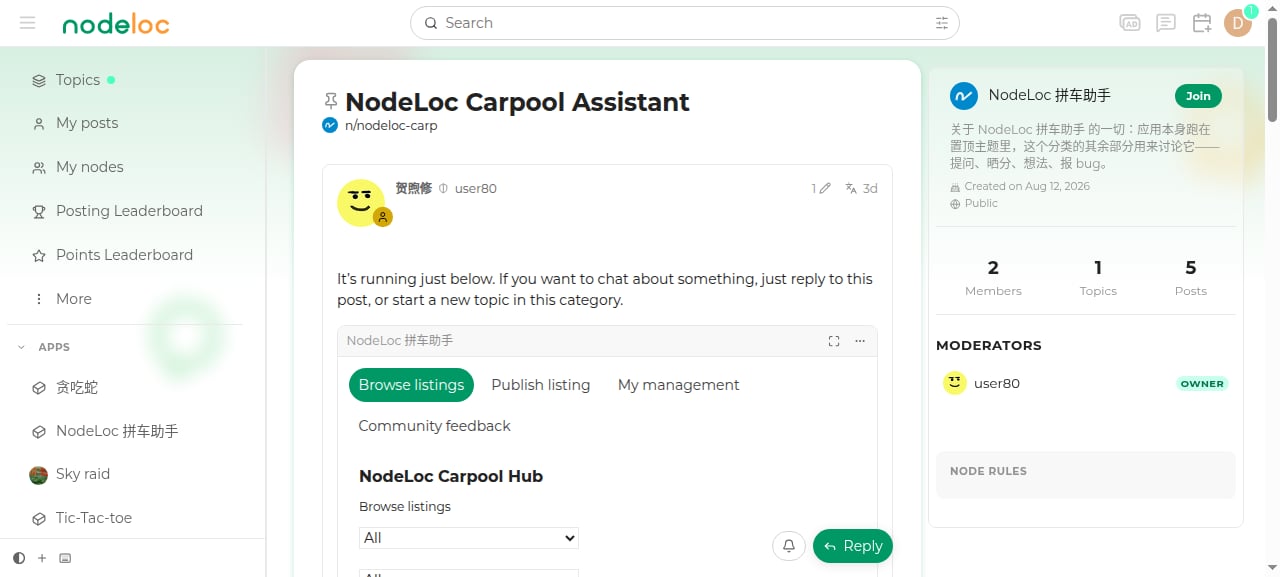Focus the Search input field
Image resolution: width=1280 pixels, height=577 pixels.
(x=684, y=23)
